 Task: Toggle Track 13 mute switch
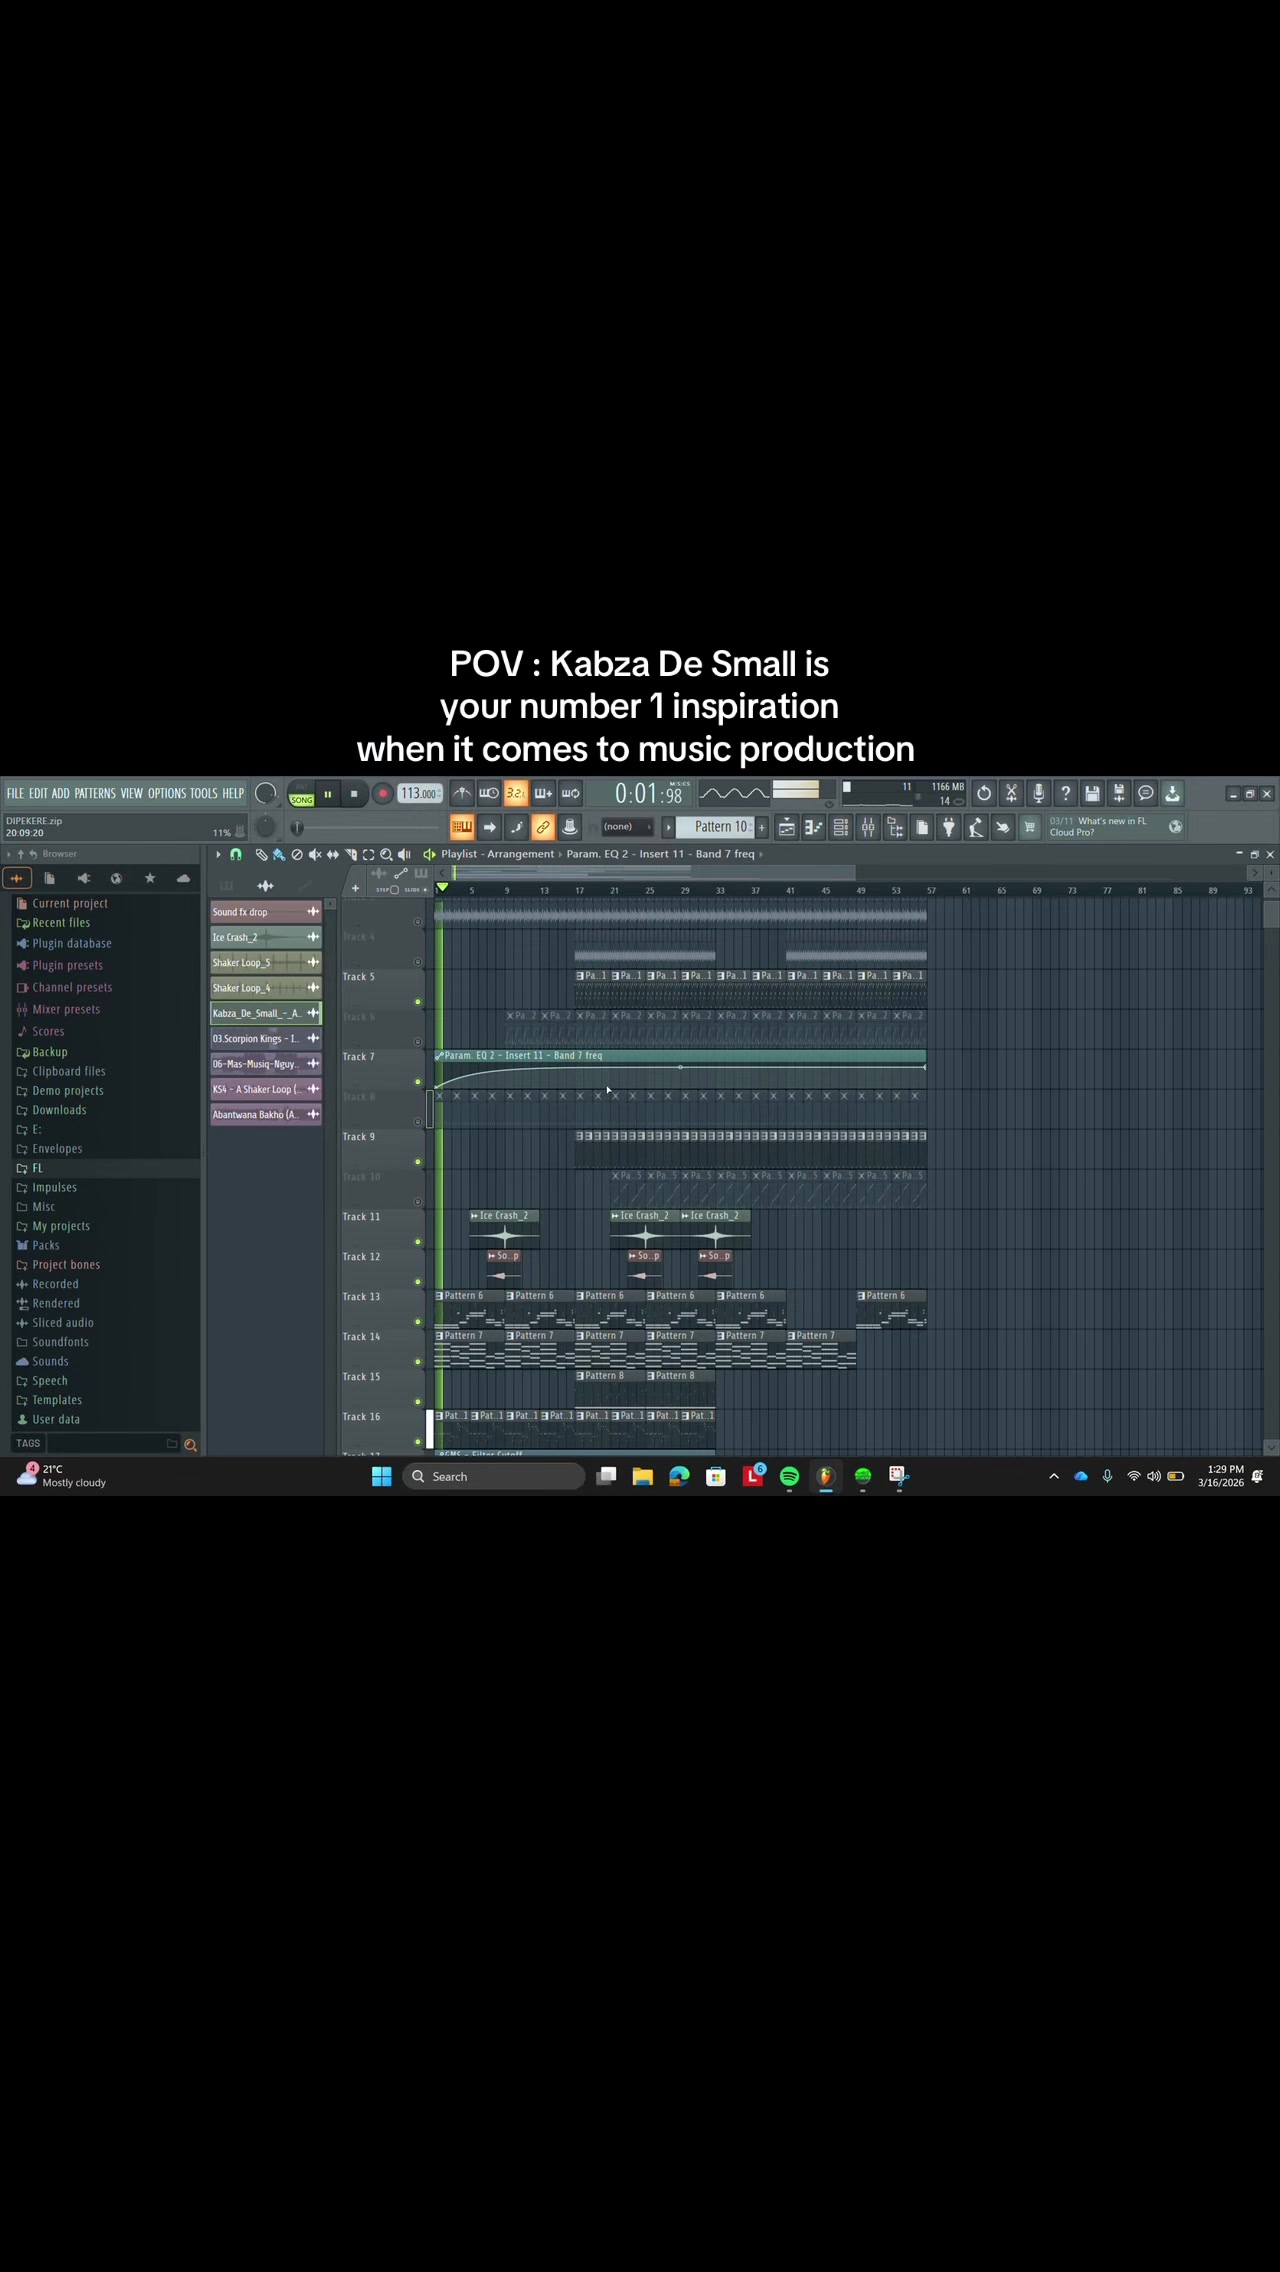pos(418,1322)
